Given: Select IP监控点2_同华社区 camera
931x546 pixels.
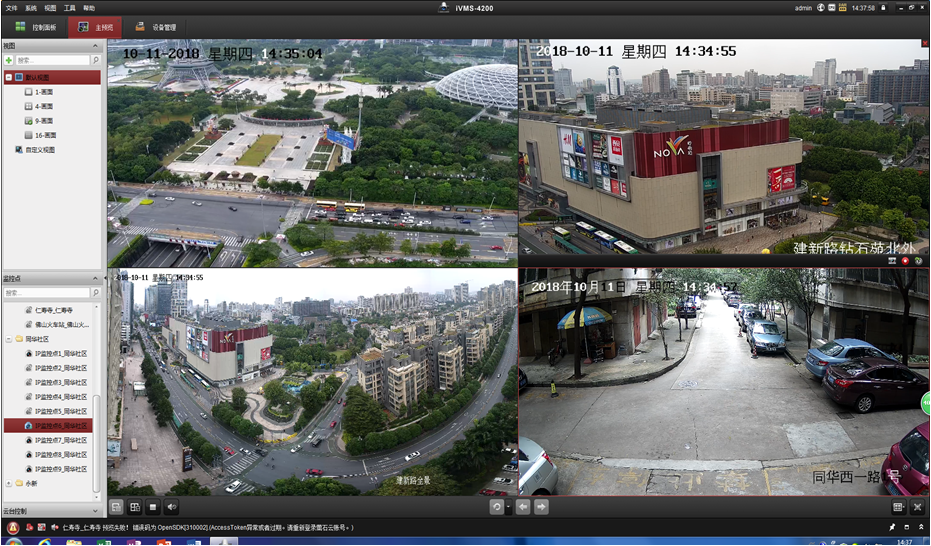Looking at the screenshot, I should tap(56, 368).
